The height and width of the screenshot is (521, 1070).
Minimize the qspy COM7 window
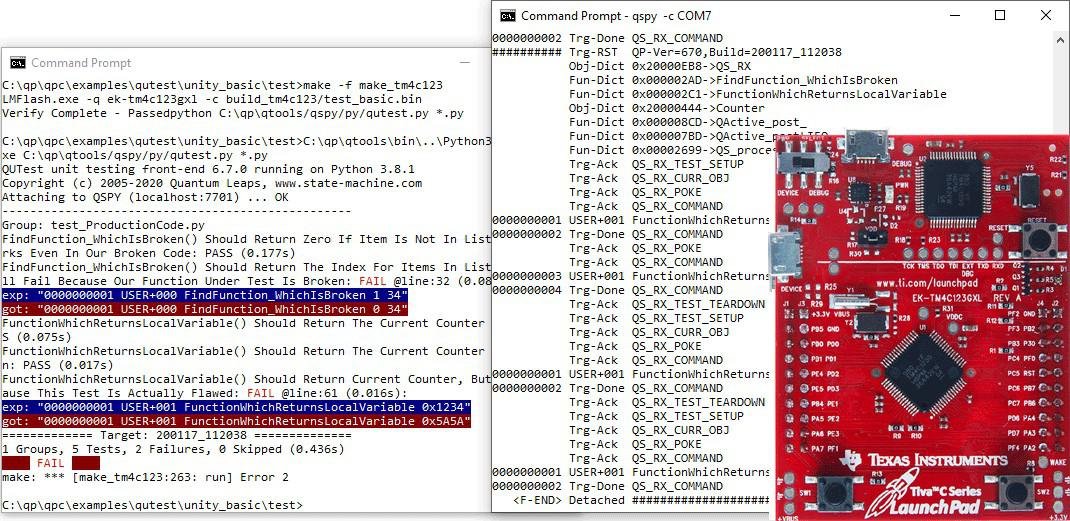[x=954, y=15]
